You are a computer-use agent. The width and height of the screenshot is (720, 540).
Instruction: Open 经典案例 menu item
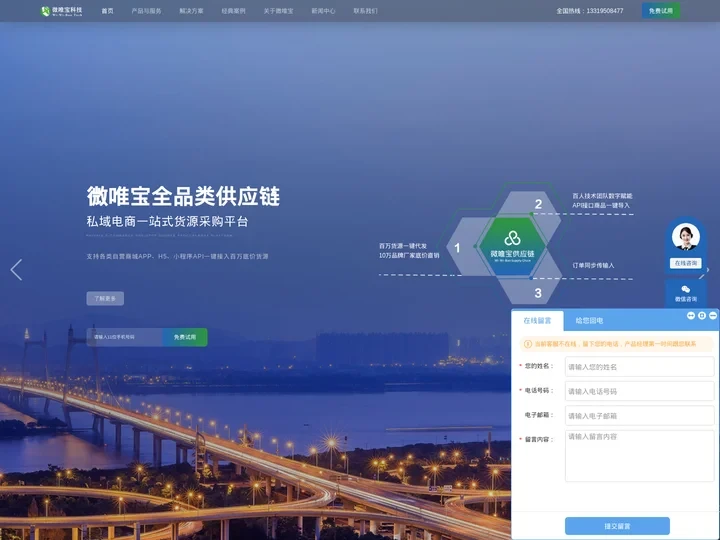233,11
